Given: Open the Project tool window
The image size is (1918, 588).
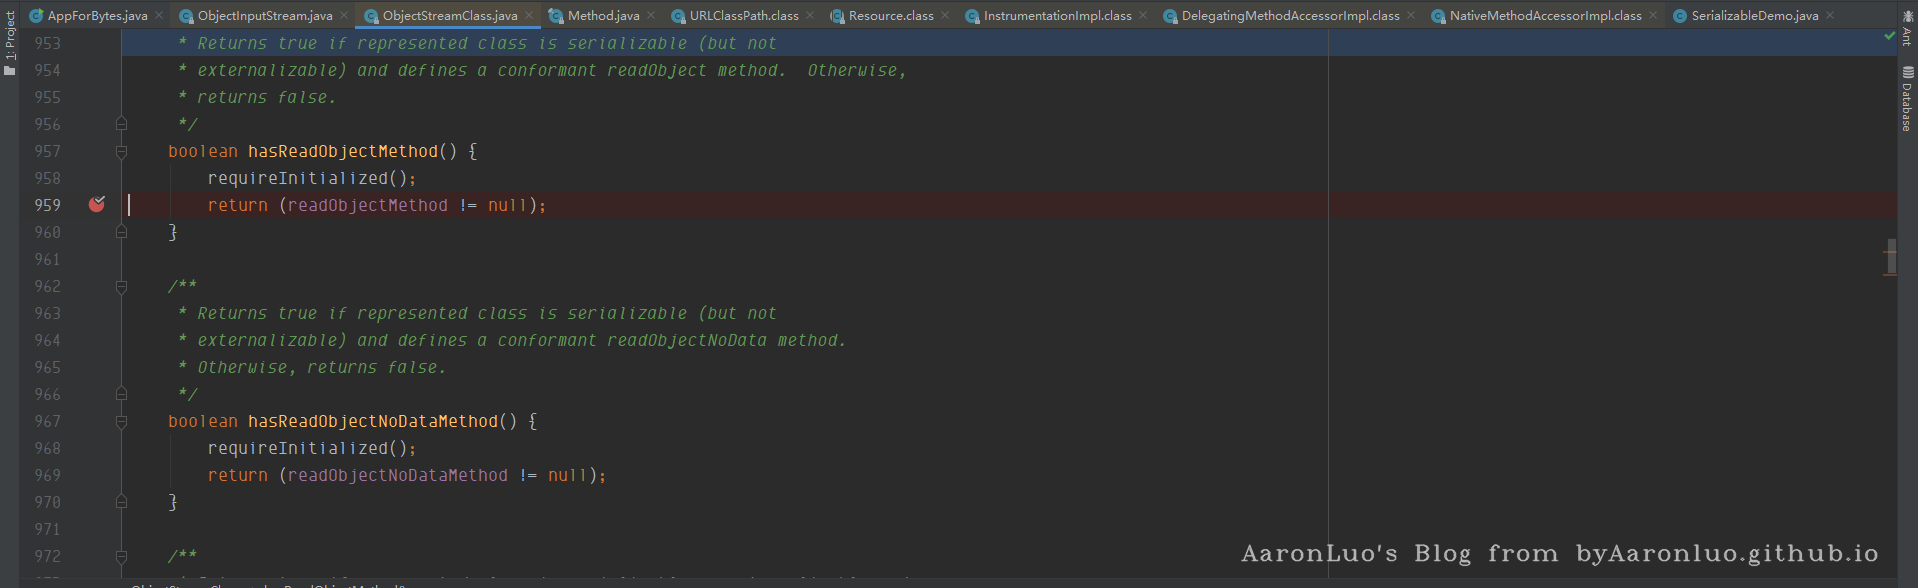Looking at the screenshot, I should click(10, 42).
